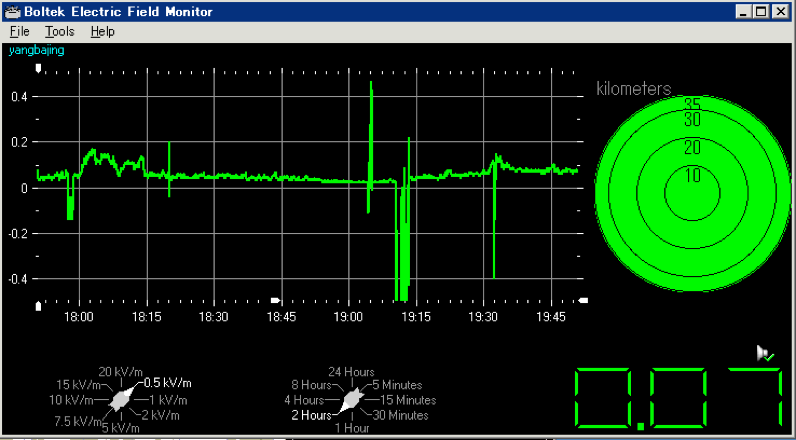The width and height of the screenshot is (796, 440).
Task: Click the middle time axis marker arrow
Action: 276,300
